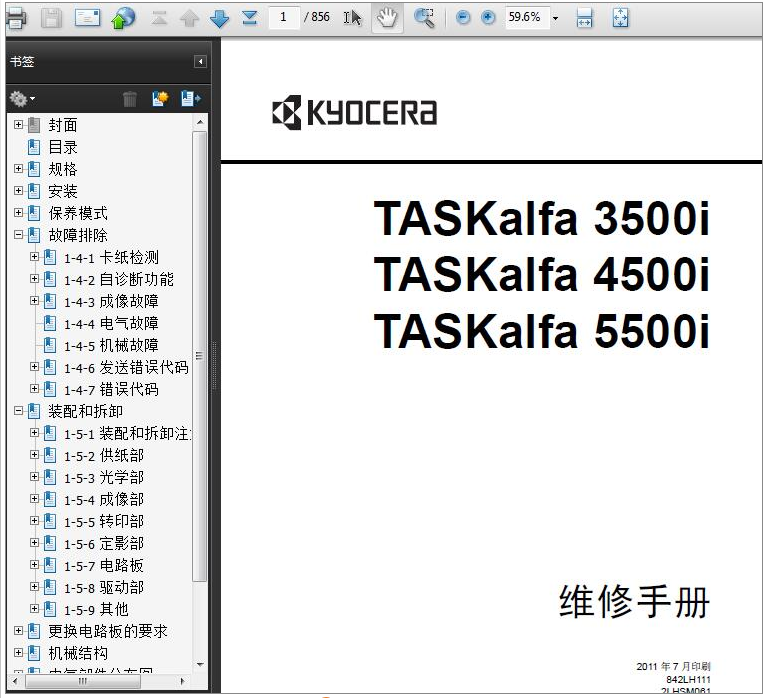Jump to last page arrow icon

click(x=250, y=18)
